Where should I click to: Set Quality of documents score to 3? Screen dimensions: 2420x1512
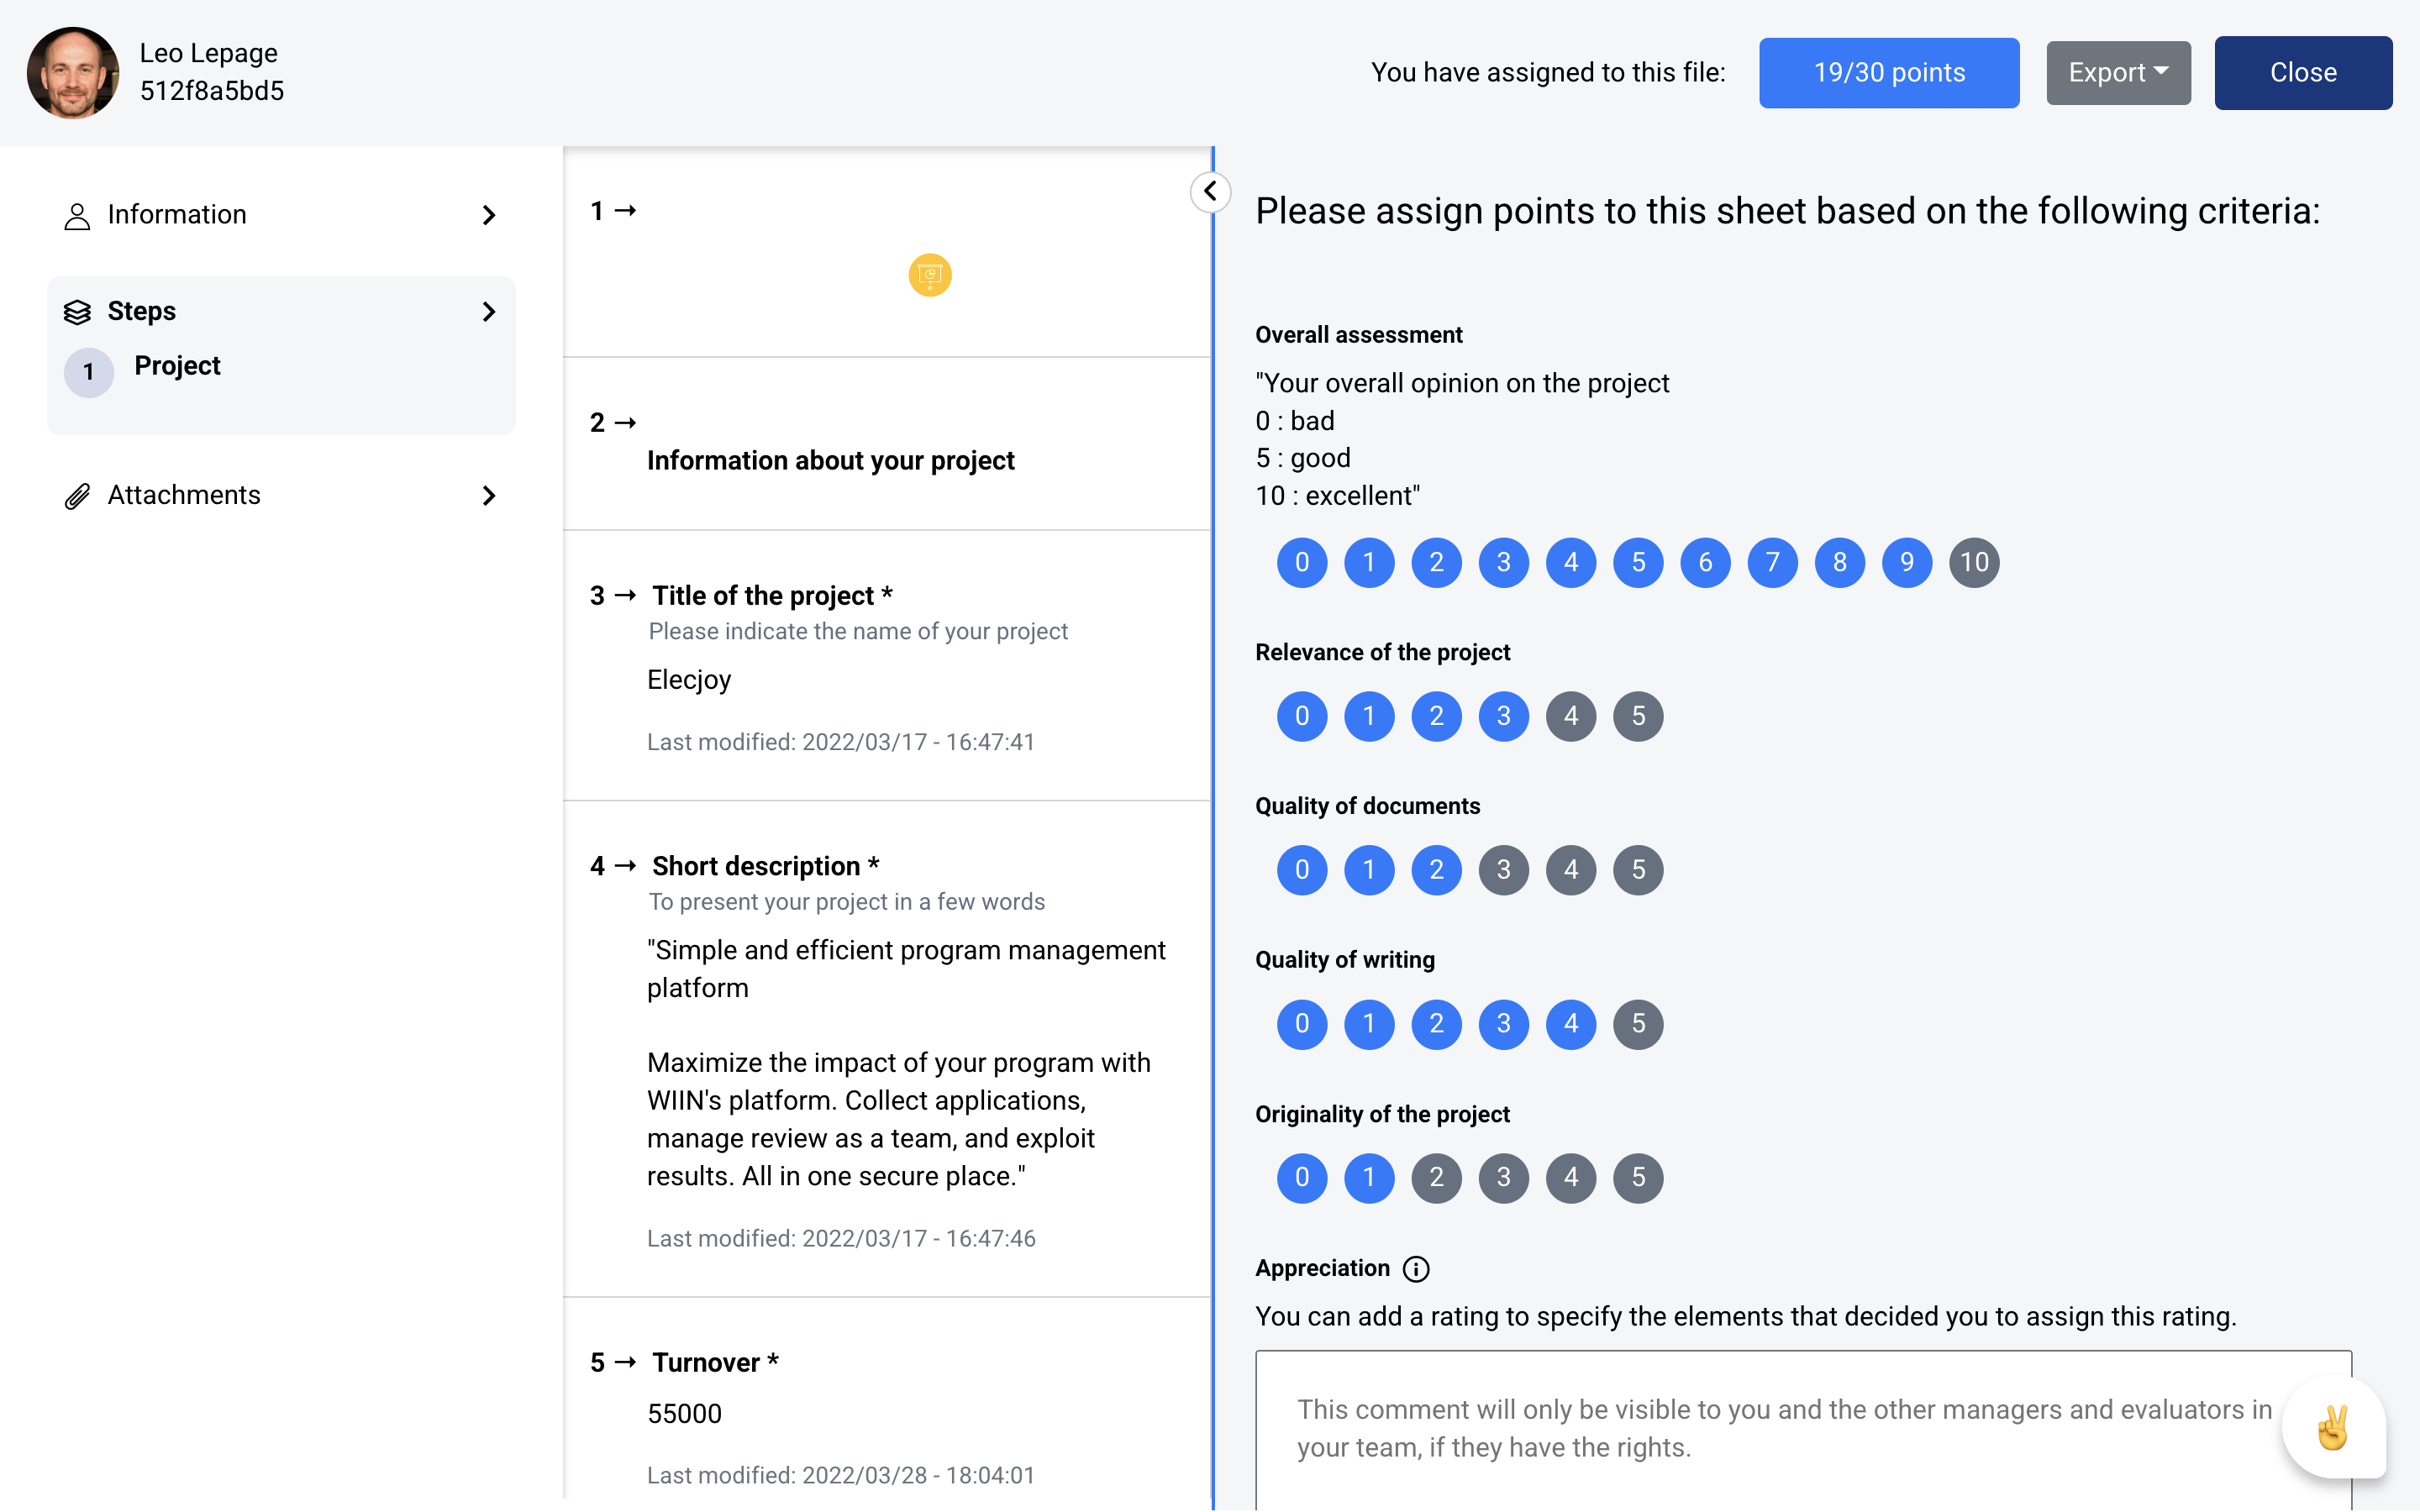1503,870
